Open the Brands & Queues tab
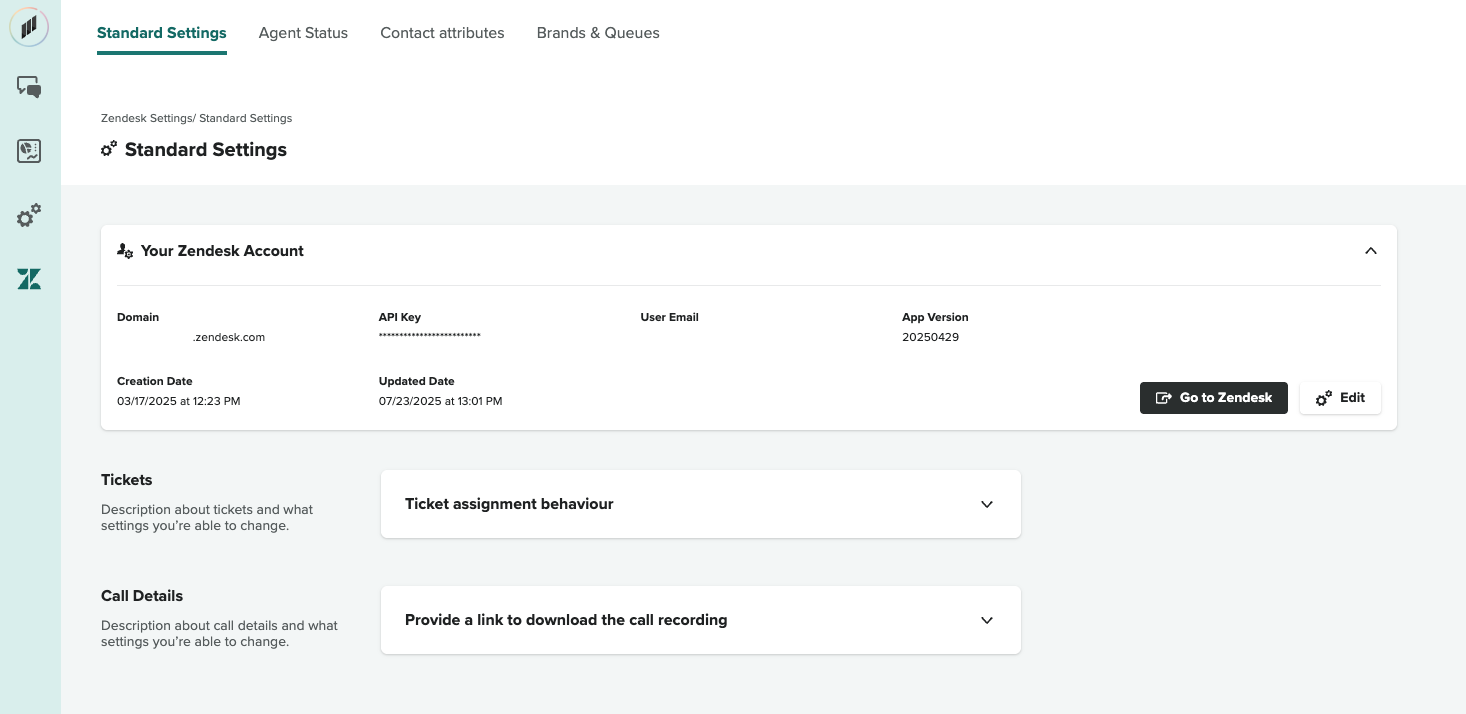The width and height of the screenshot is (1466, 714). click(598, 33)
